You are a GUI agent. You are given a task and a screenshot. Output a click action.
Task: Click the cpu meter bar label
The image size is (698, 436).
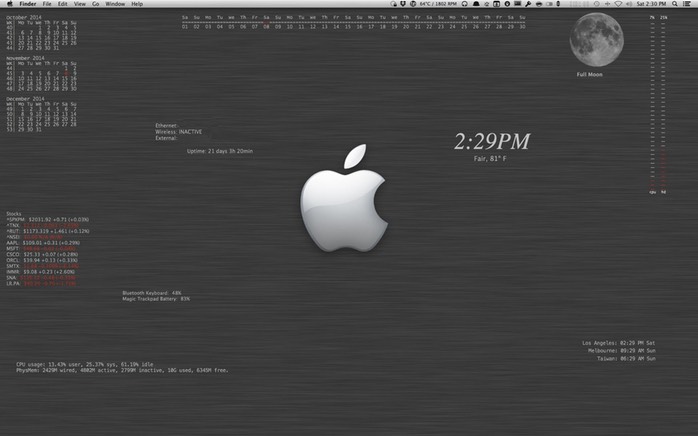(653, 192)
